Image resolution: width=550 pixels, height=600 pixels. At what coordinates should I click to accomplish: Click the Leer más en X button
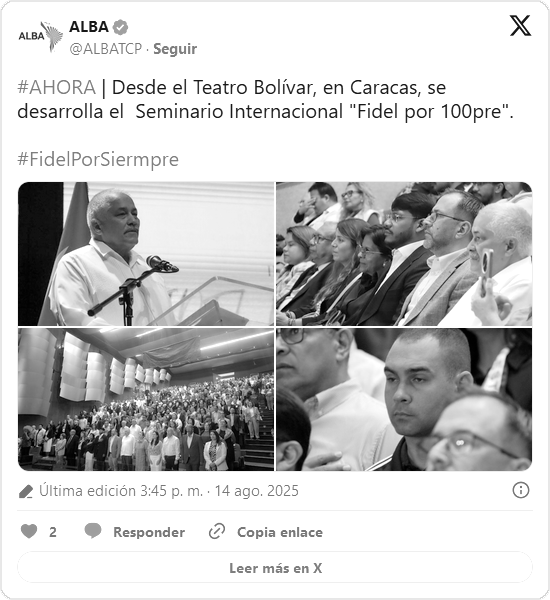[x=275, y=568]
